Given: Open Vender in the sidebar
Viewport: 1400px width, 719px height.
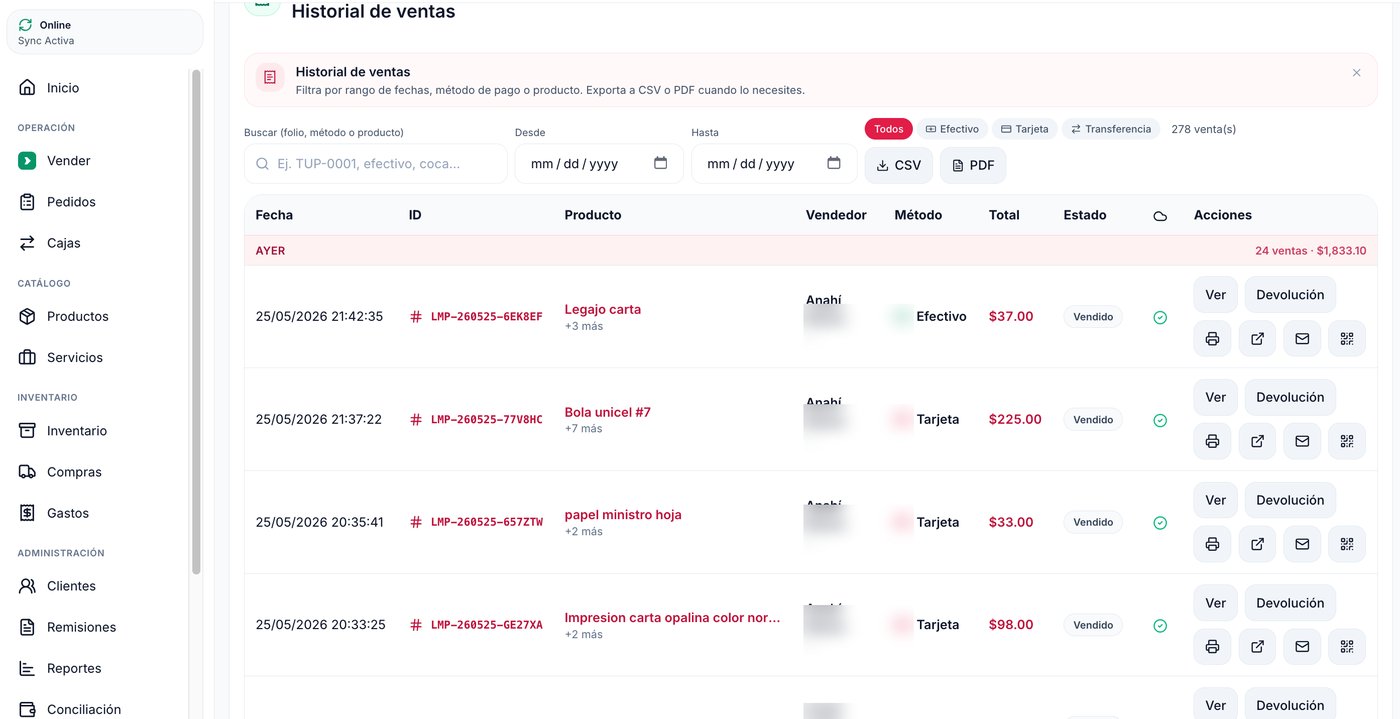Looking at the screenshot, I should (x=69, y=161).
